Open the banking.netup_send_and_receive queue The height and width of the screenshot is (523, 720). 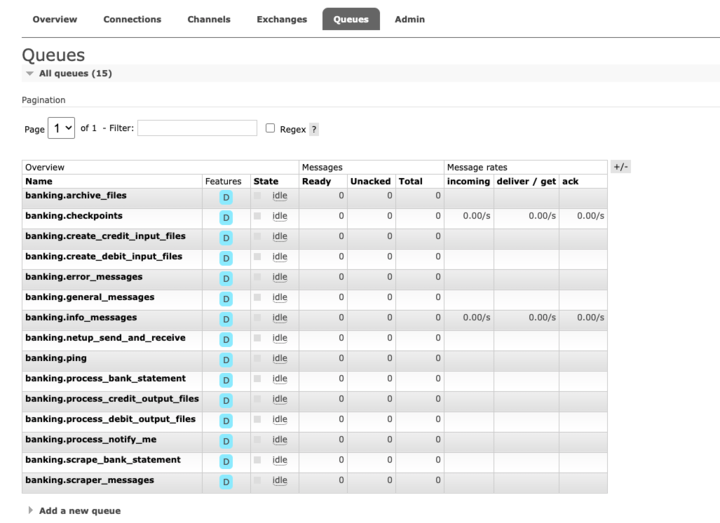[x=106, y=338]
